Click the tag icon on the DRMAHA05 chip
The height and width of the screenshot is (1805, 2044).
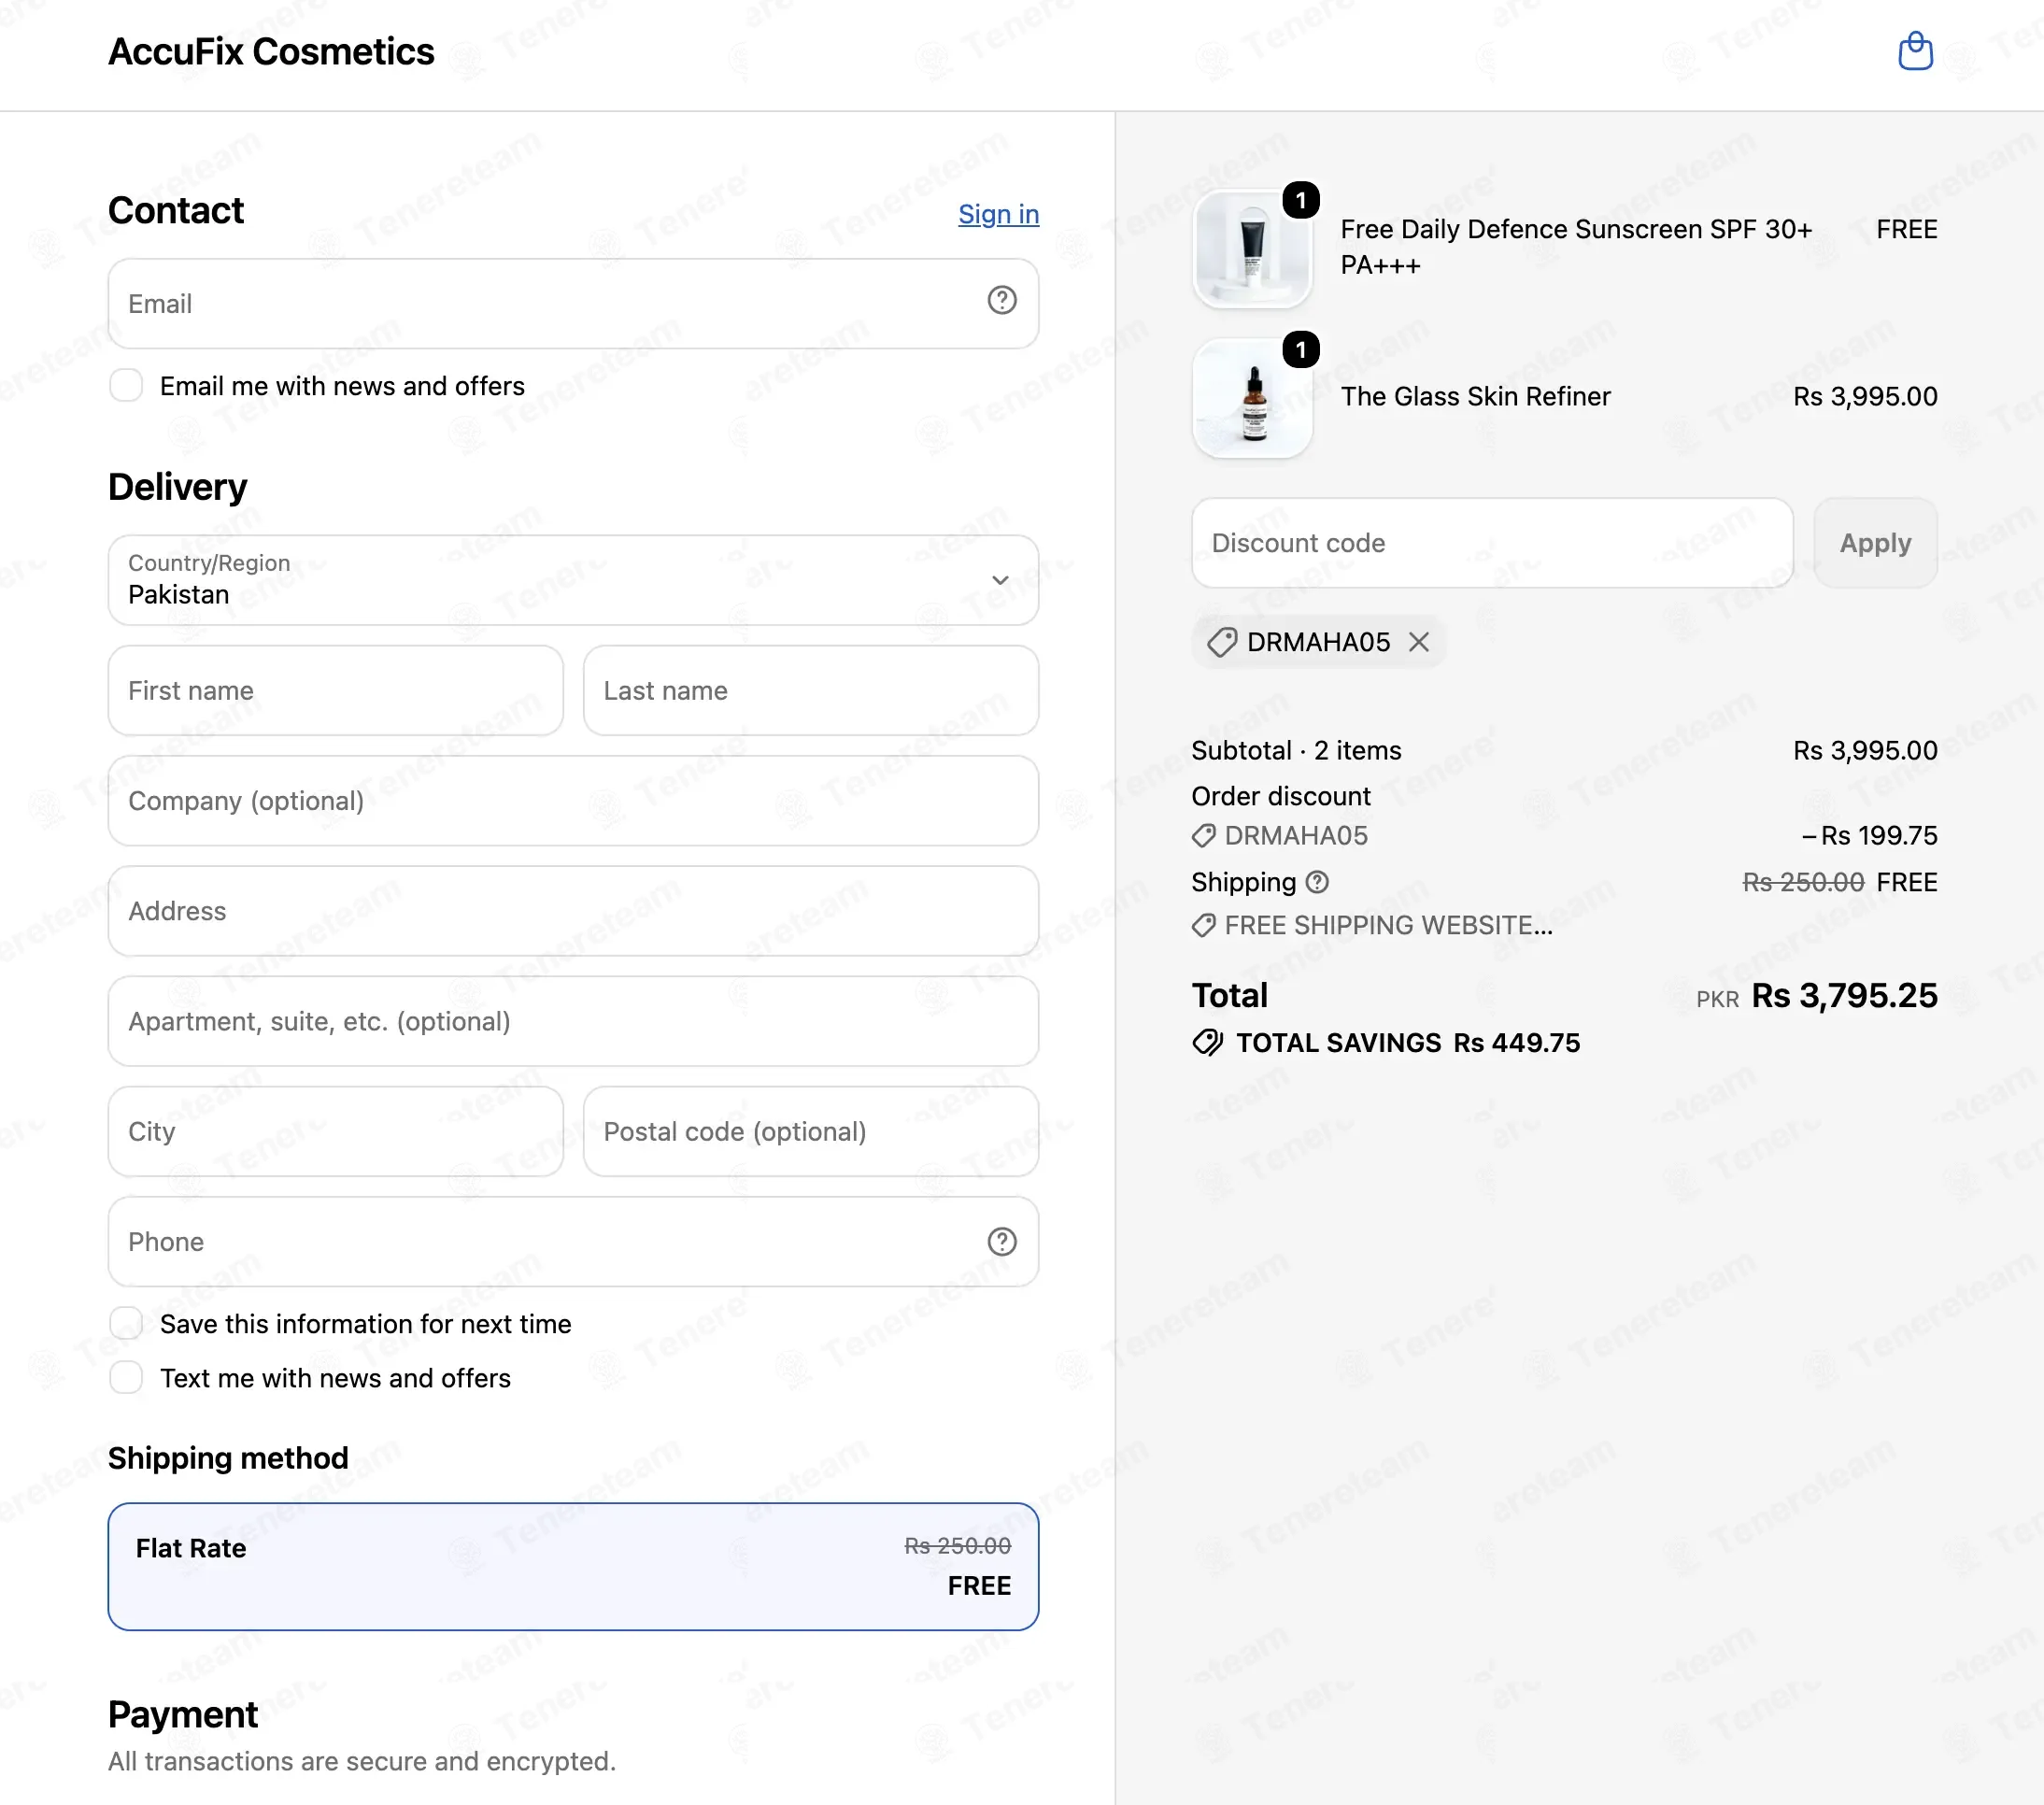click(1222, 642)
